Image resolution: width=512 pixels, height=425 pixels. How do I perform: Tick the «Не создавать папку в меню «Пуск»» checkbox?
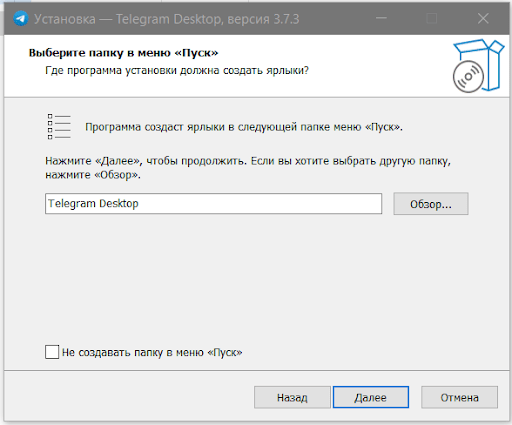(x=52, y=352)
